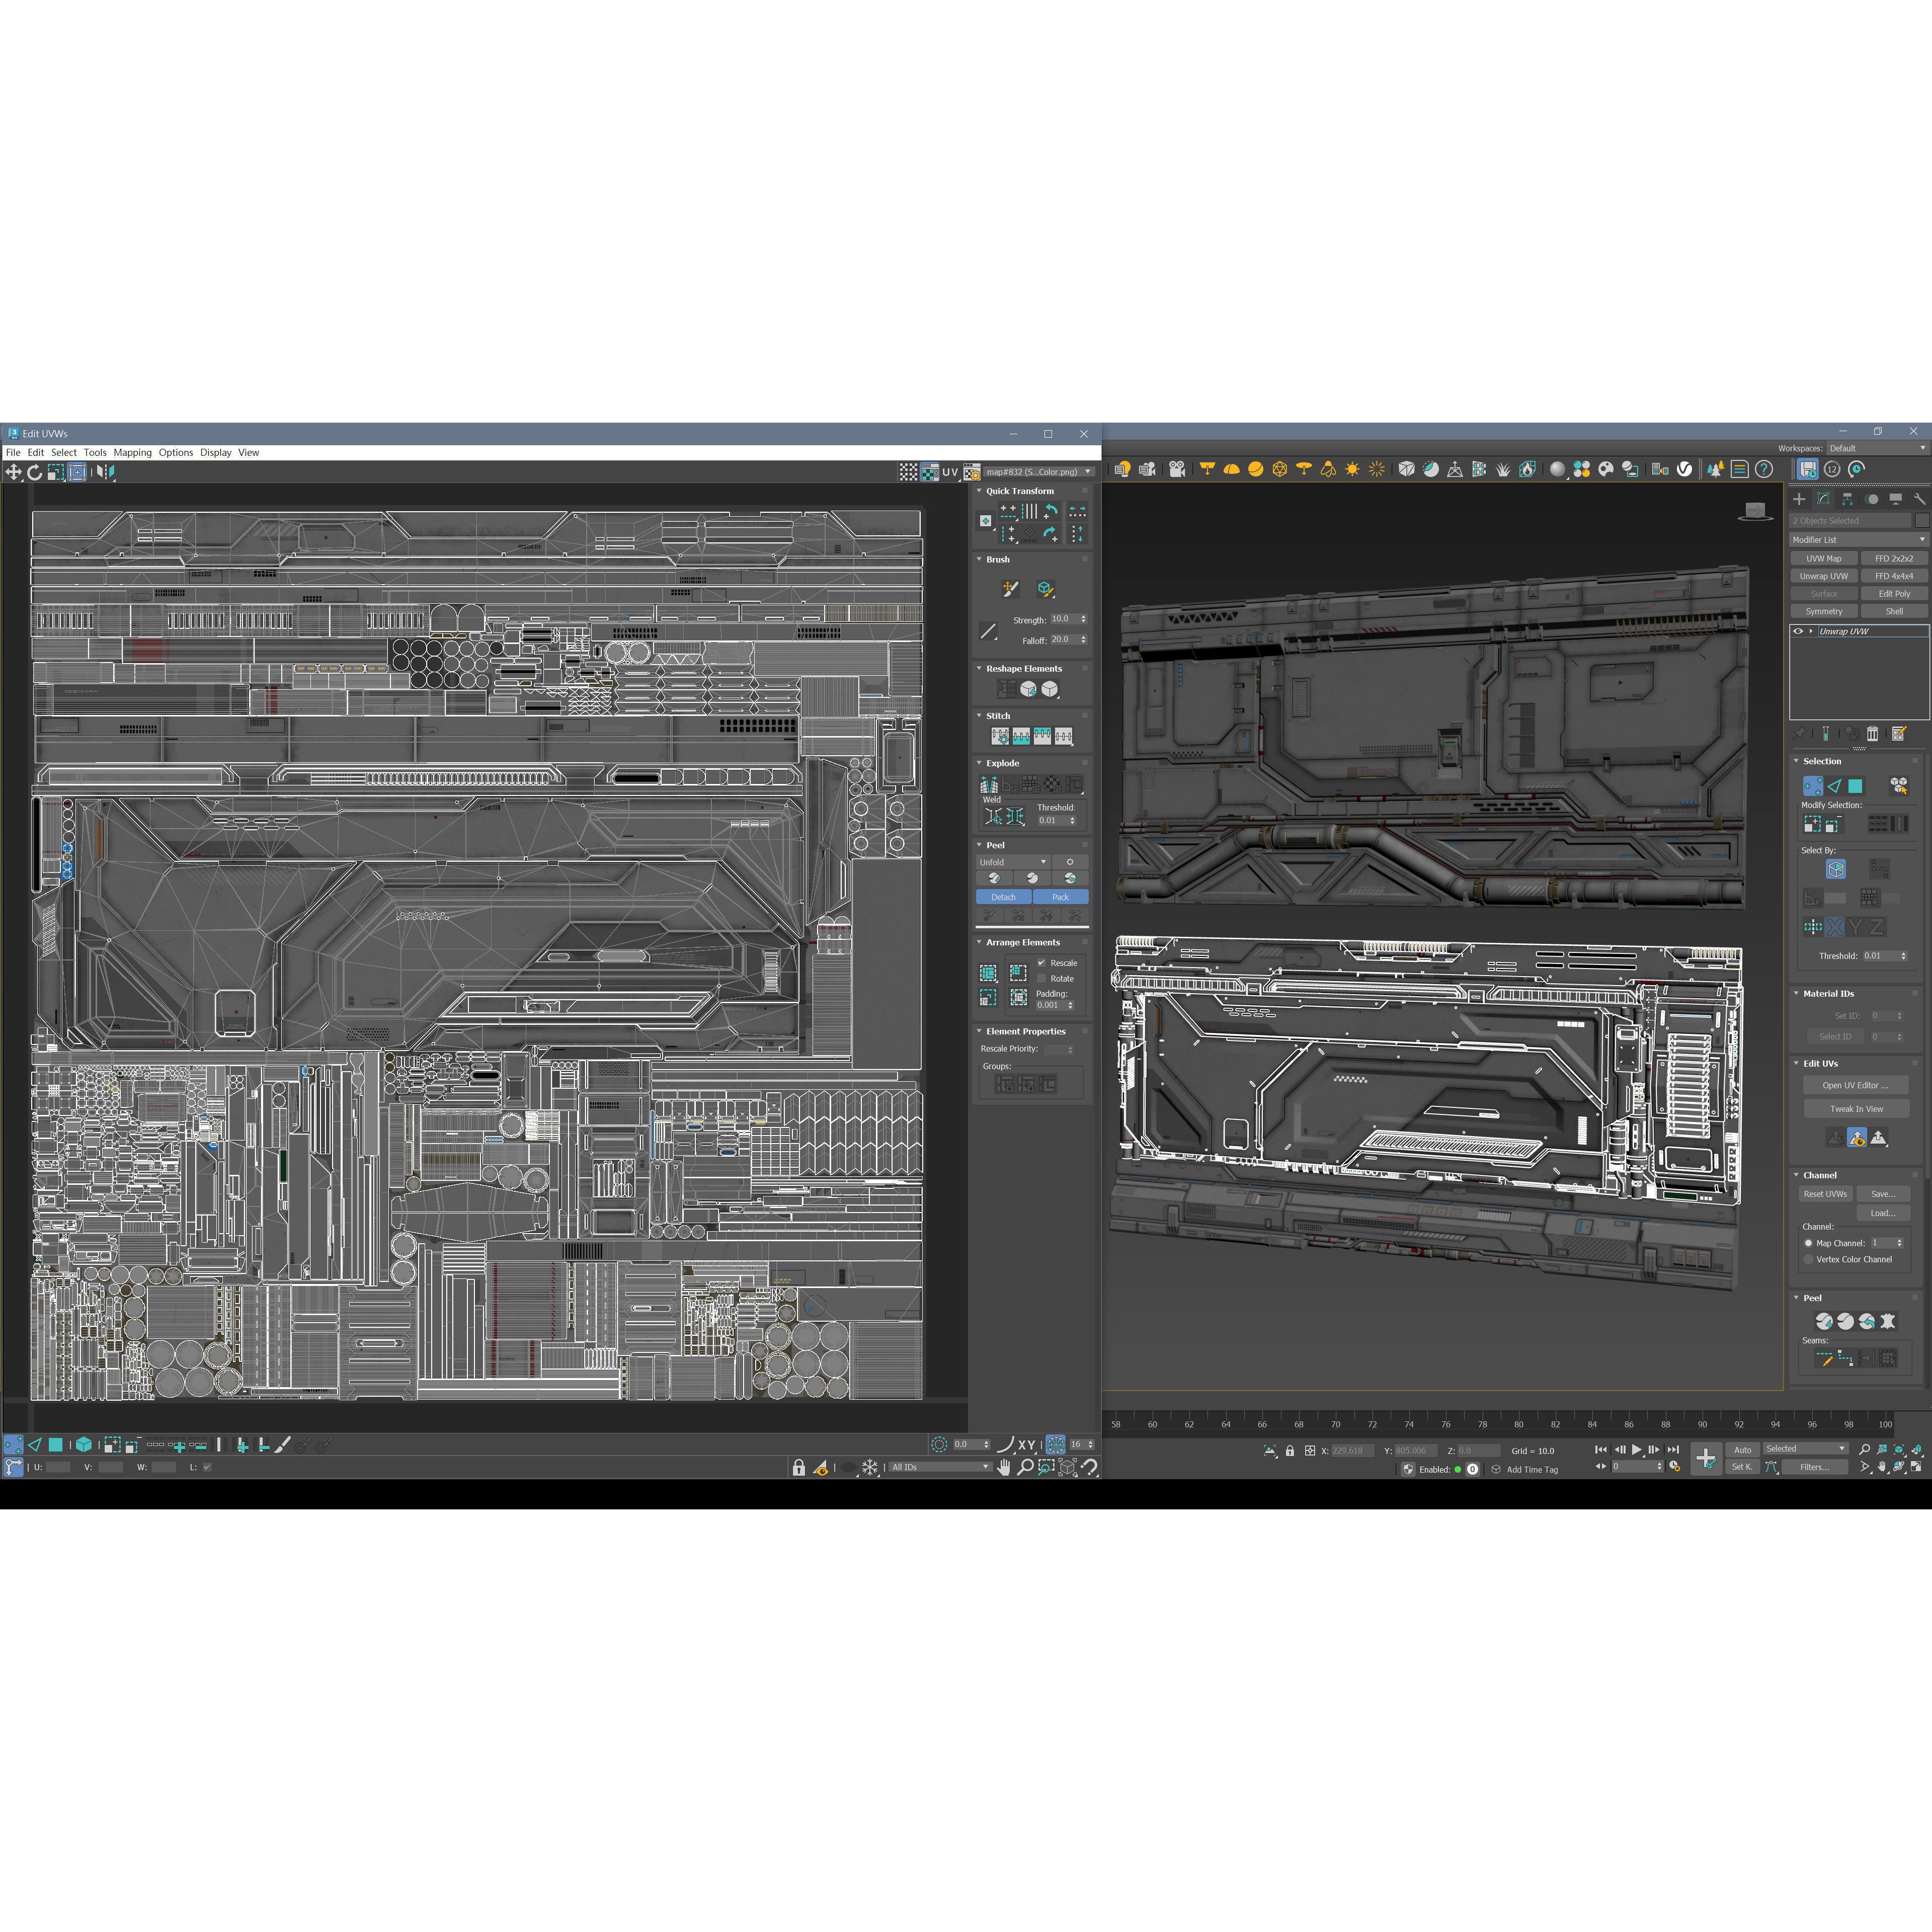Open the map#832 texture dropdown
The height and width of the screenshot is (1932, 1932).
coord(1039,472)
